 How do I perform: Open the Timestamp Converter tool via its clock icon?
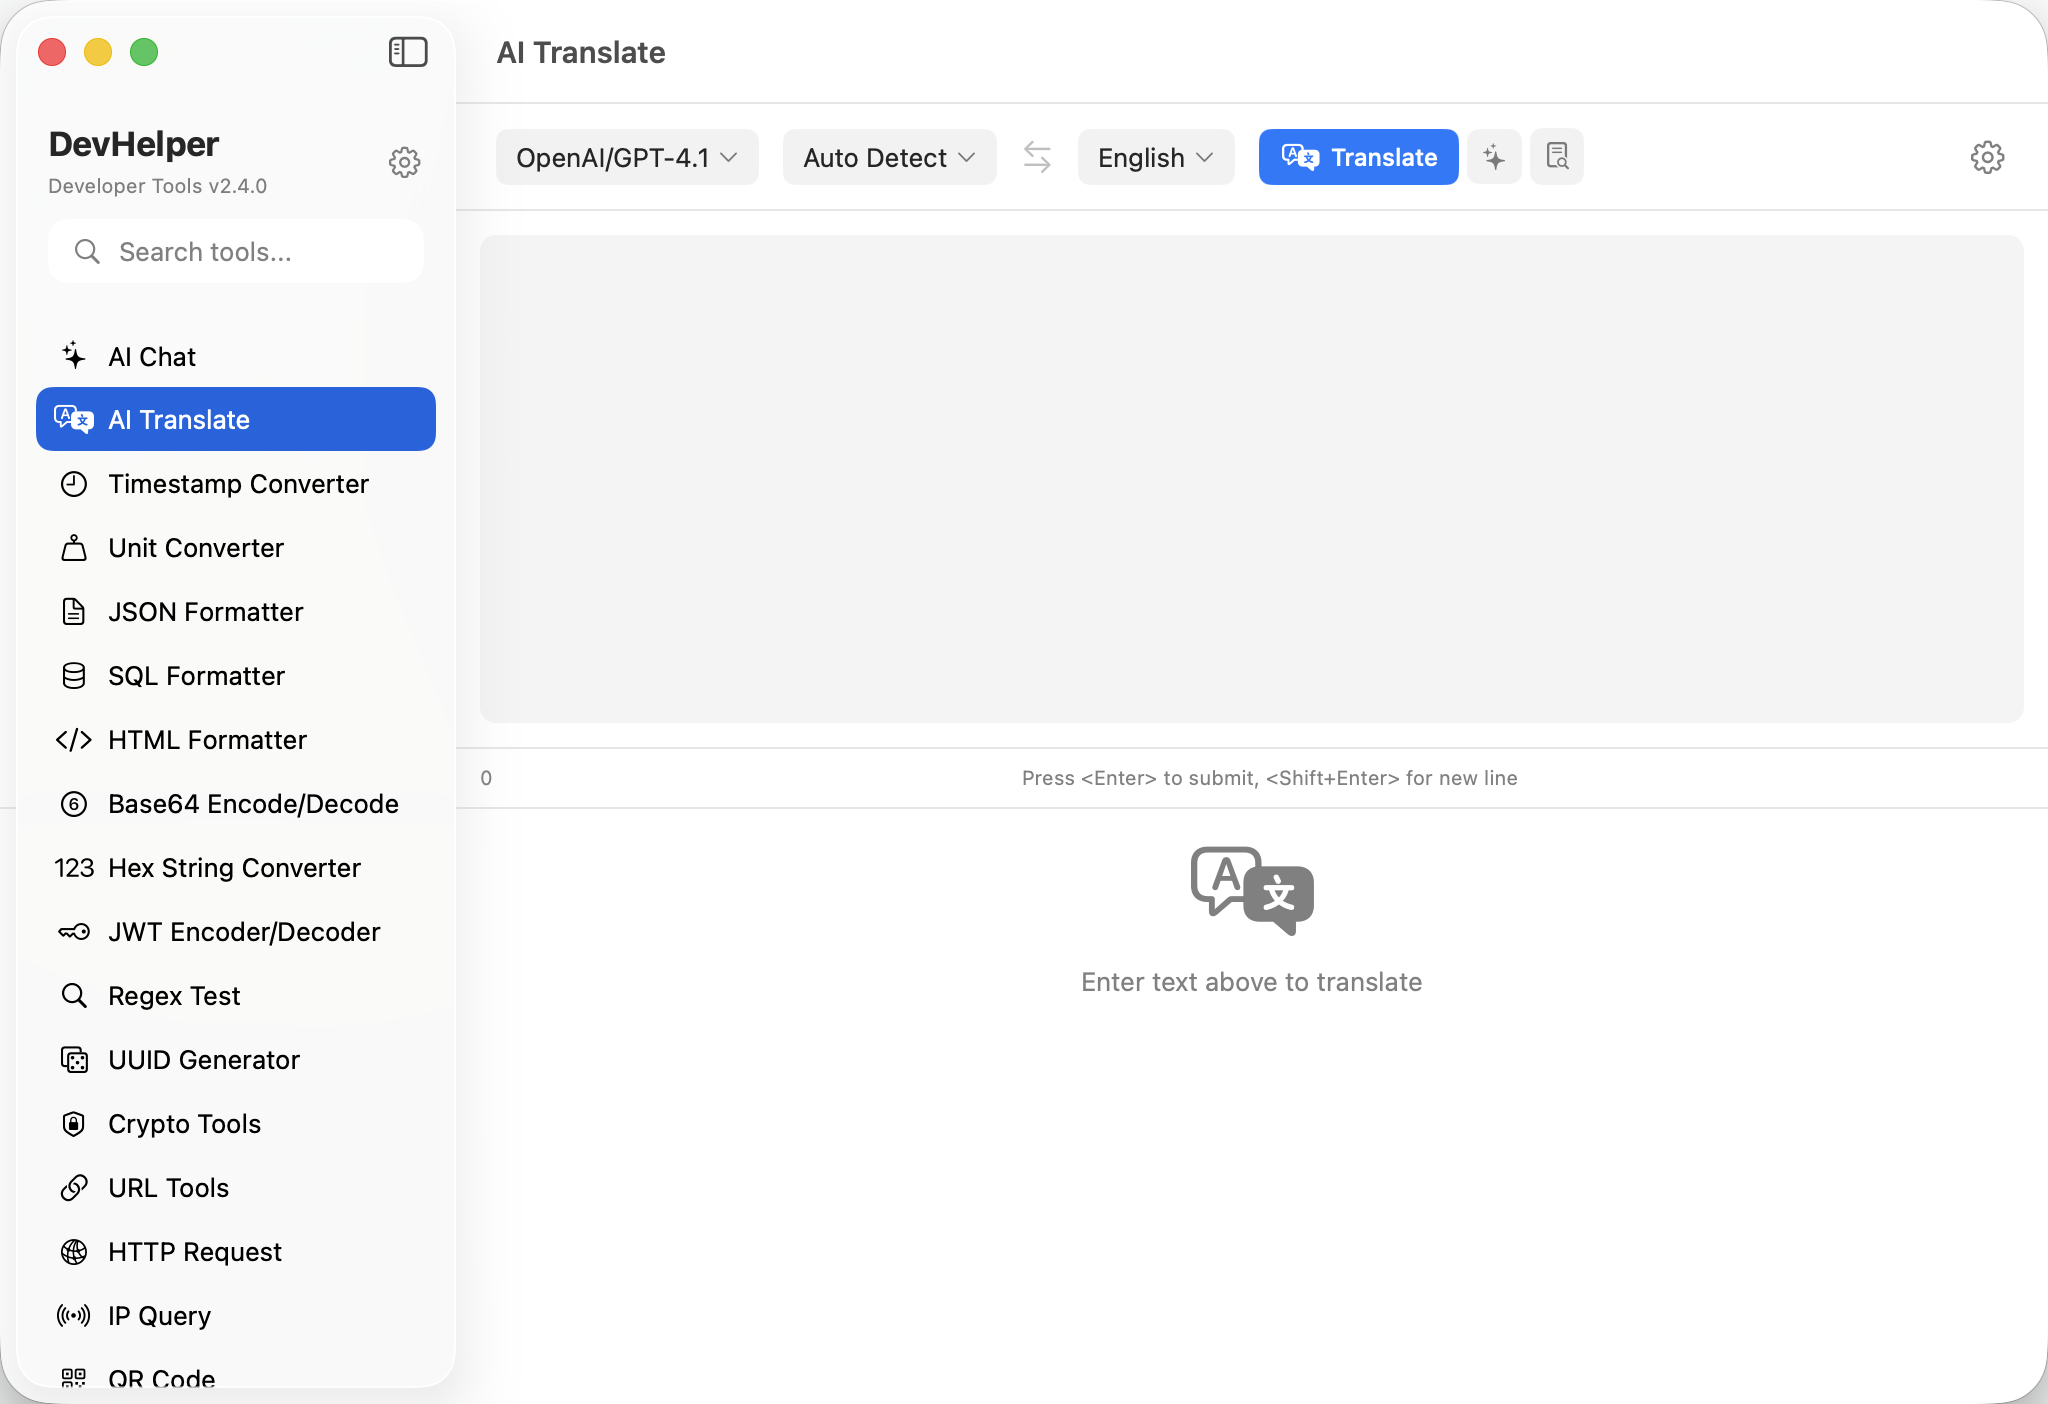pos(74,484)
